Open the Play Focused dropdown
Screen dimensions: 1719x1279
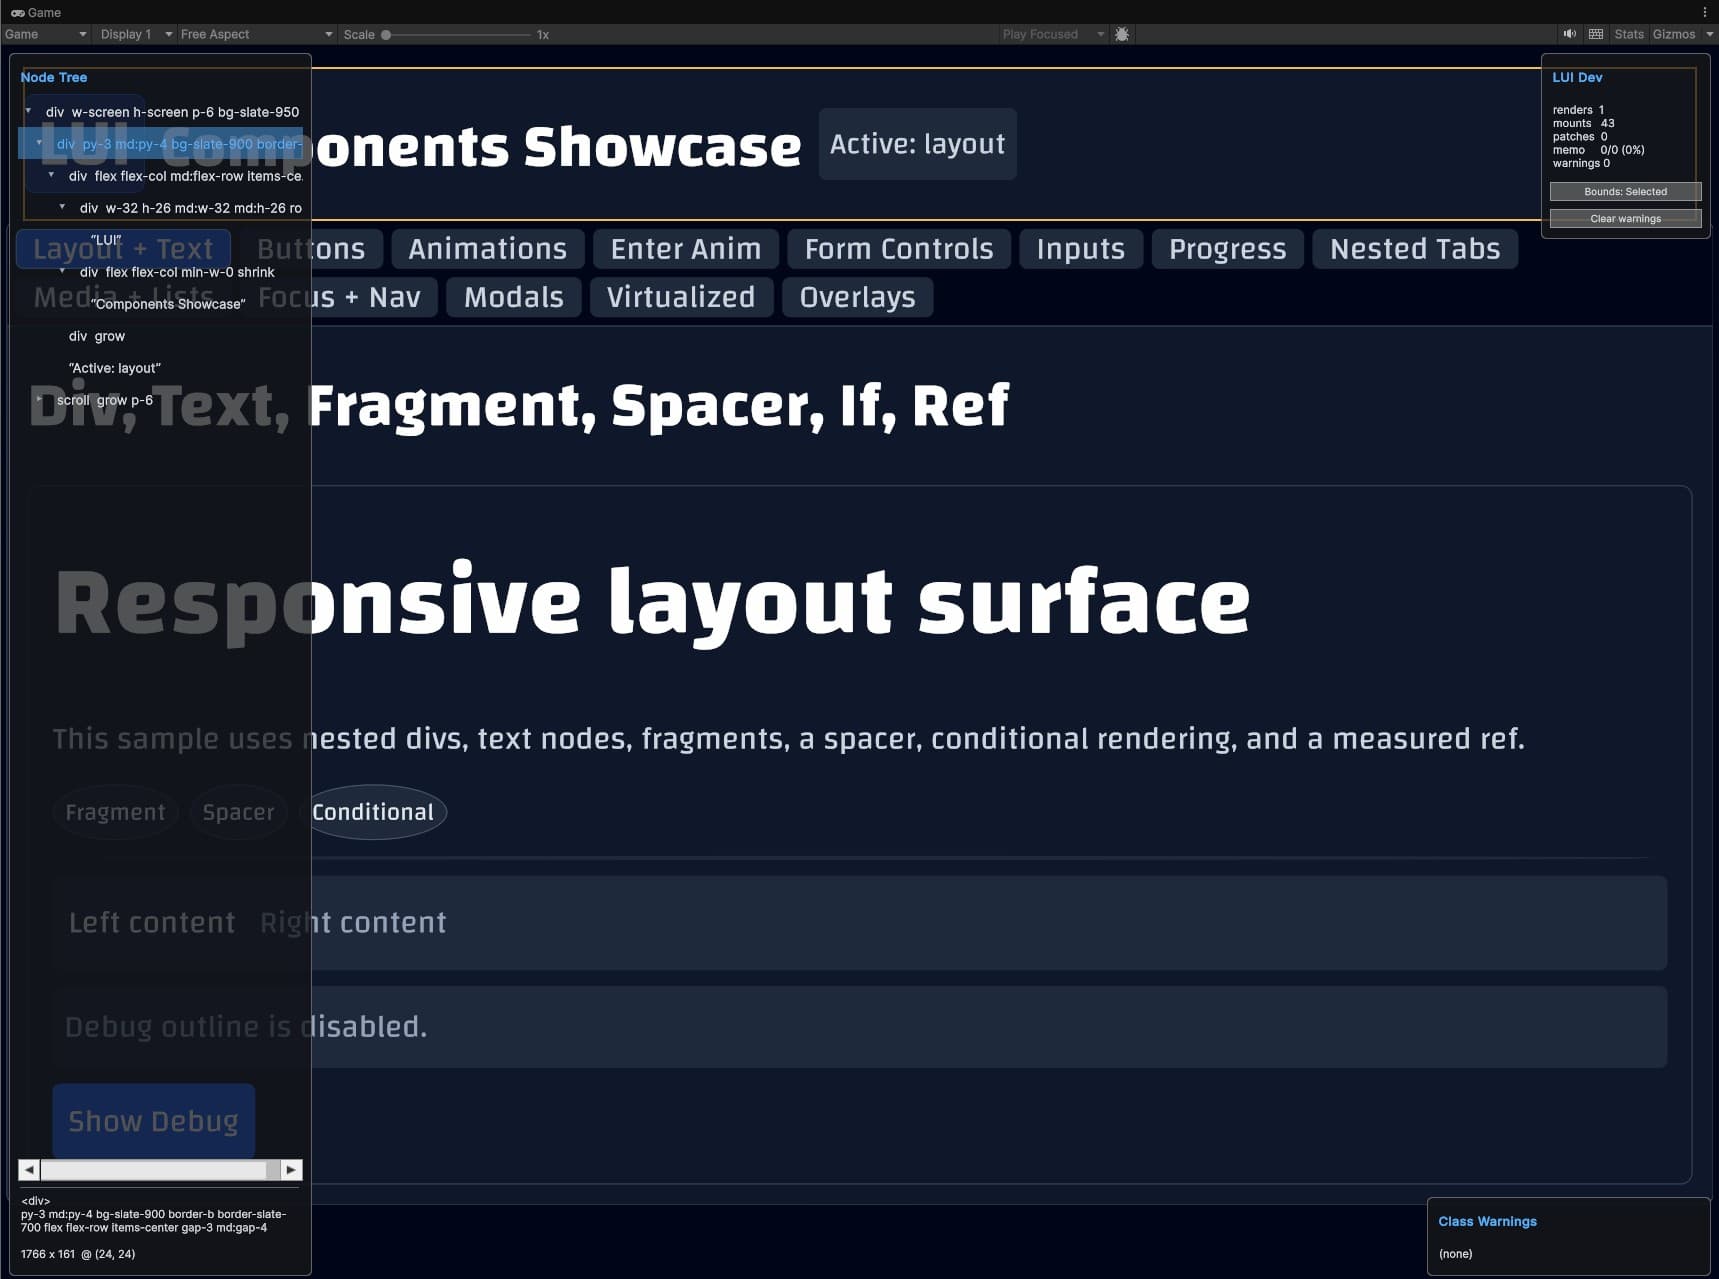[1053, 34]
